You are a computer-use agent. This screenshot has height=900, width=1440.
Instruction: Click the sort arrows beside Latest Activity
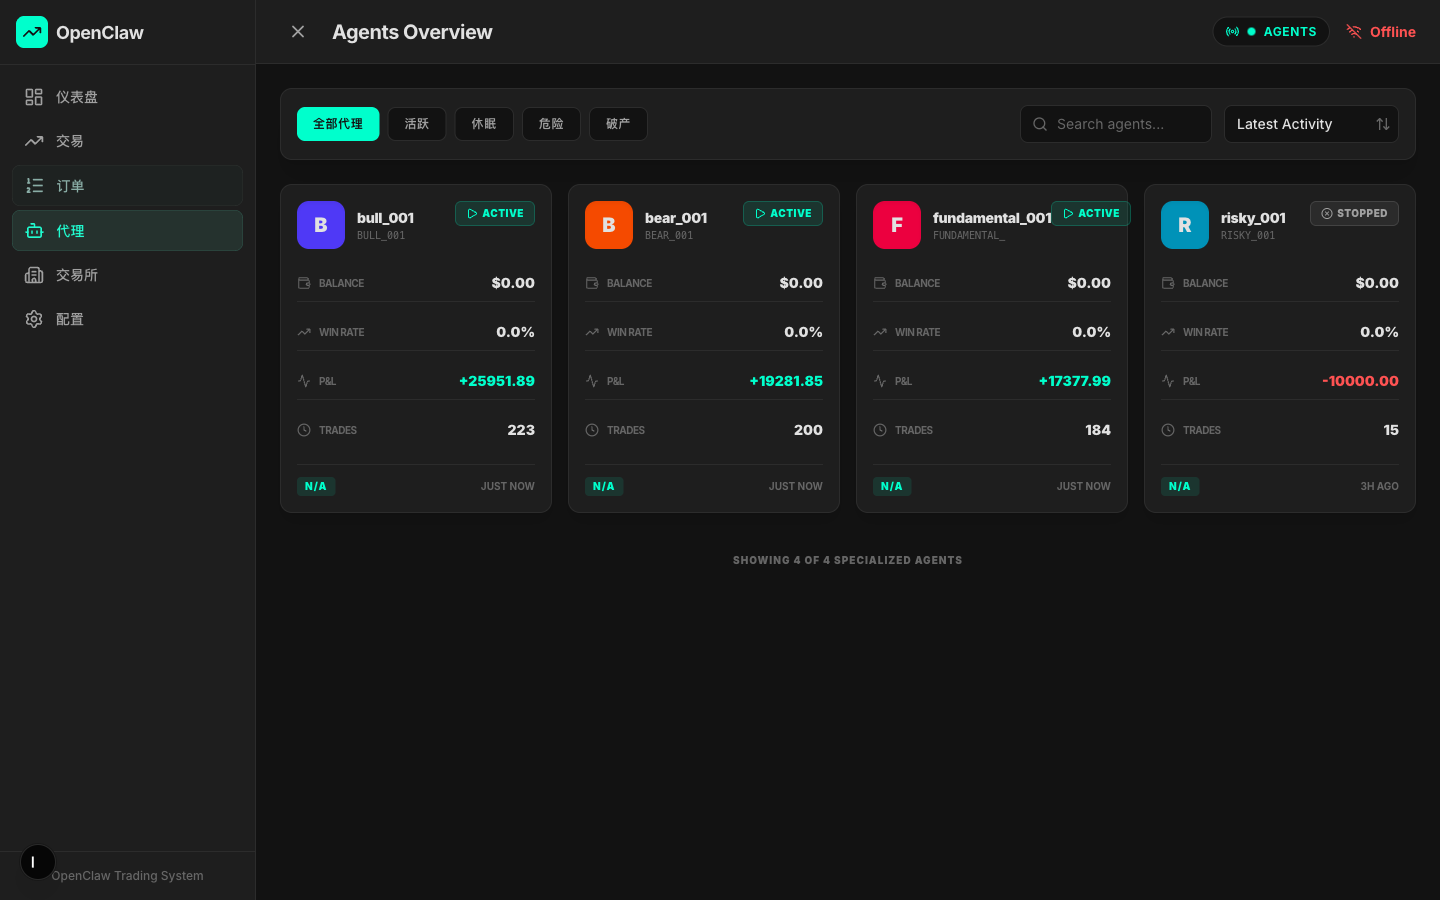point(1383,124)
